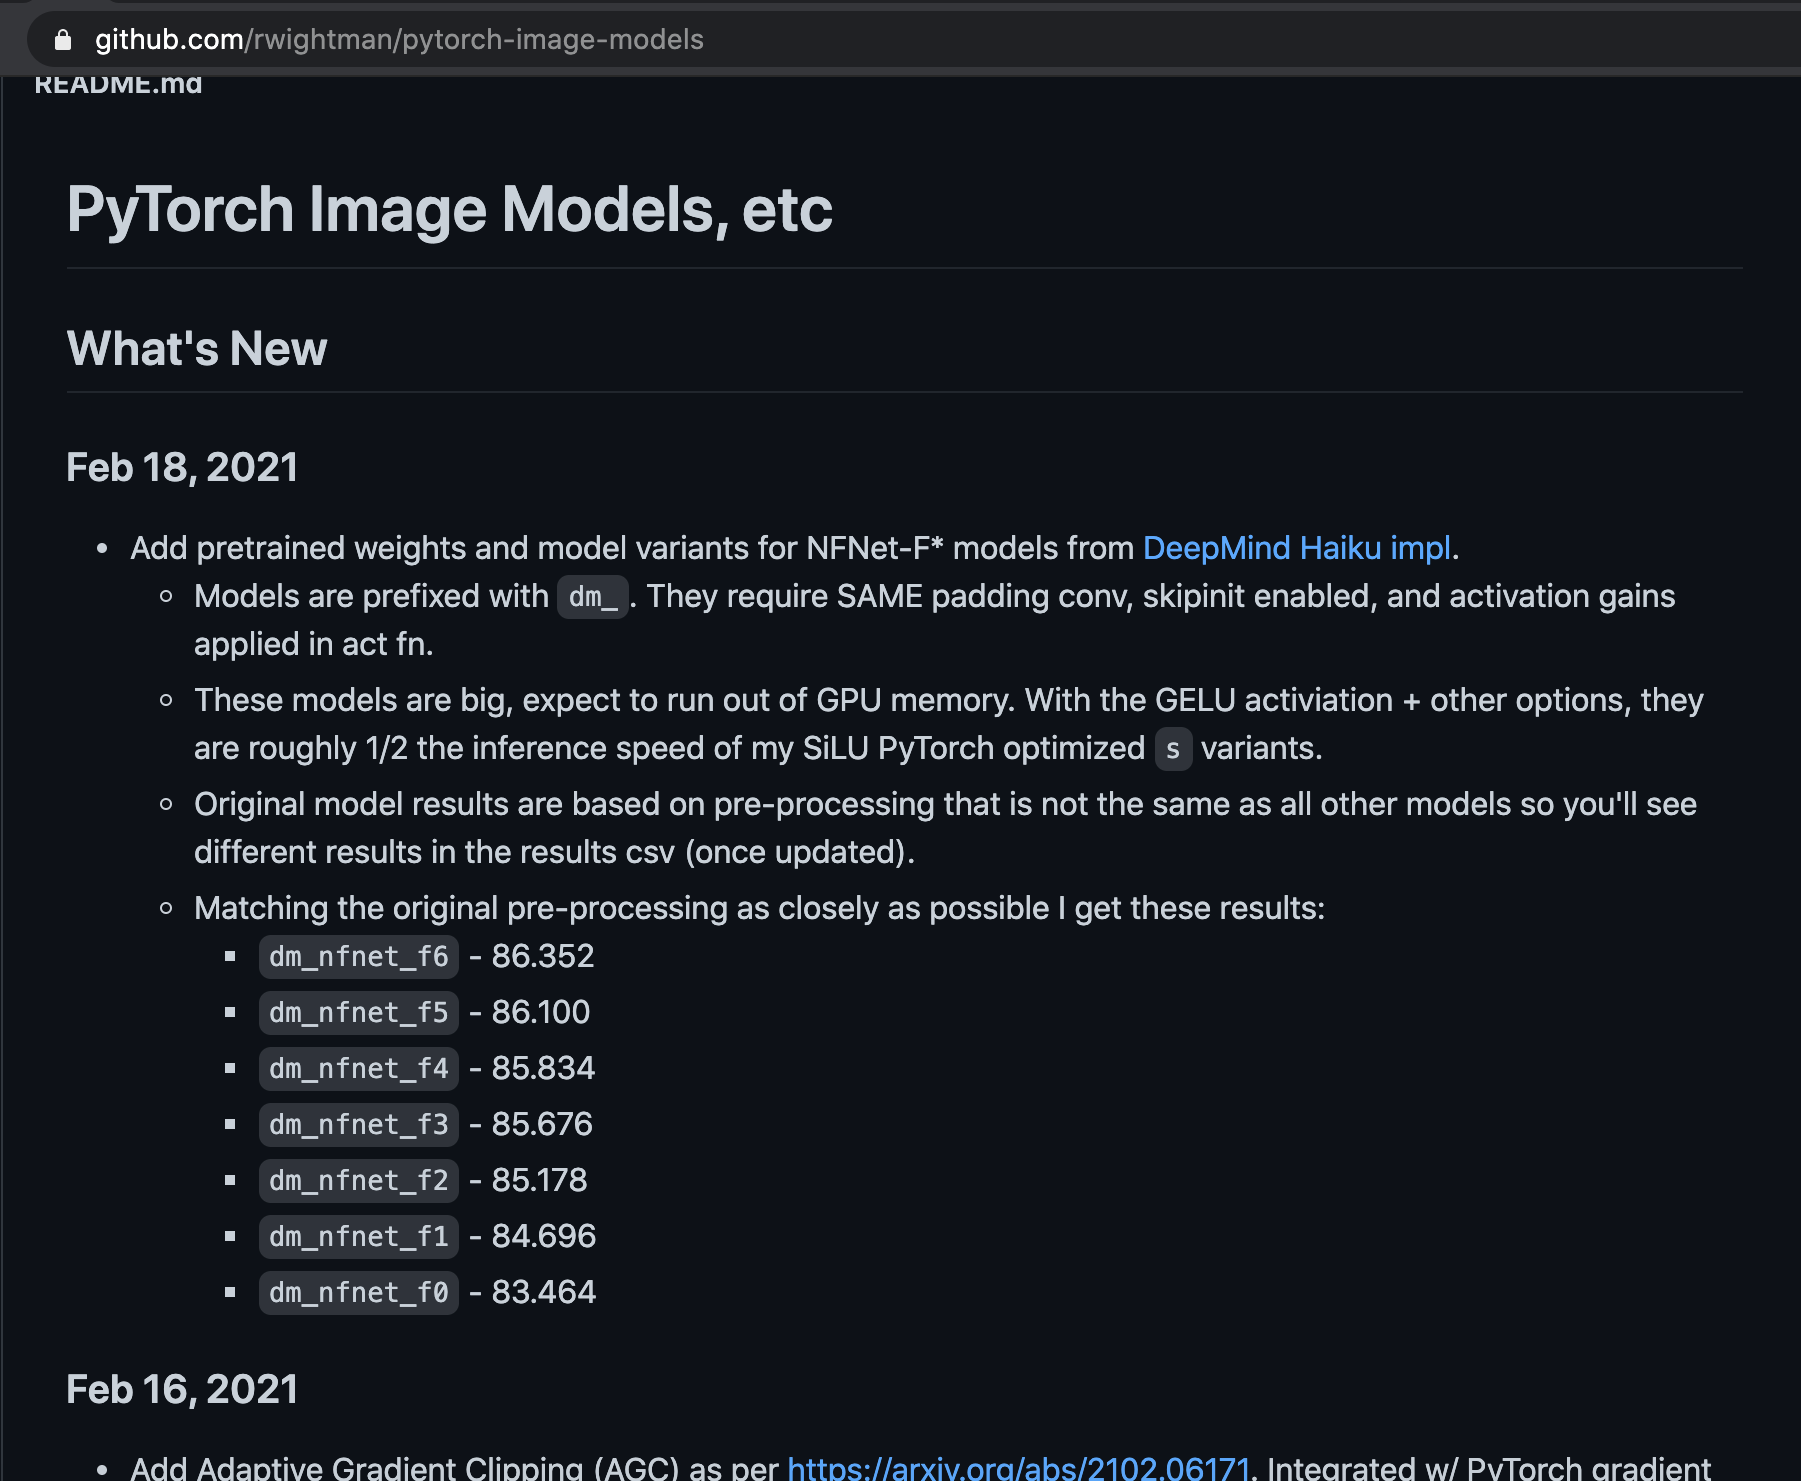The image size is (1801, 1481).
Task: Click the dm_ inline code prefix
Action: click(x=593, y=597)
